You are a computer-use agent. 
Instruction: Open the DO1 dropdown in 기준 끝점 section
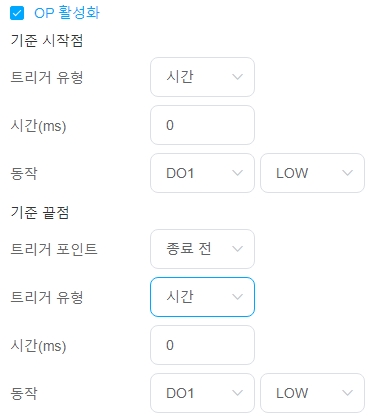click(202, 393)
